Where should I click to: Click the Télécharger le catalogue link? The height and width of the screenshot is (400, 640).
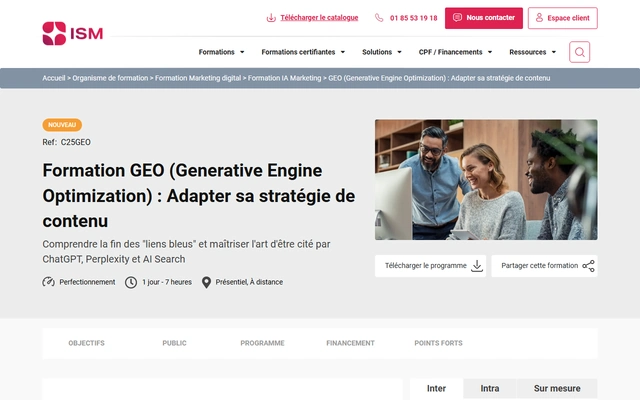(x=319, y=18)
